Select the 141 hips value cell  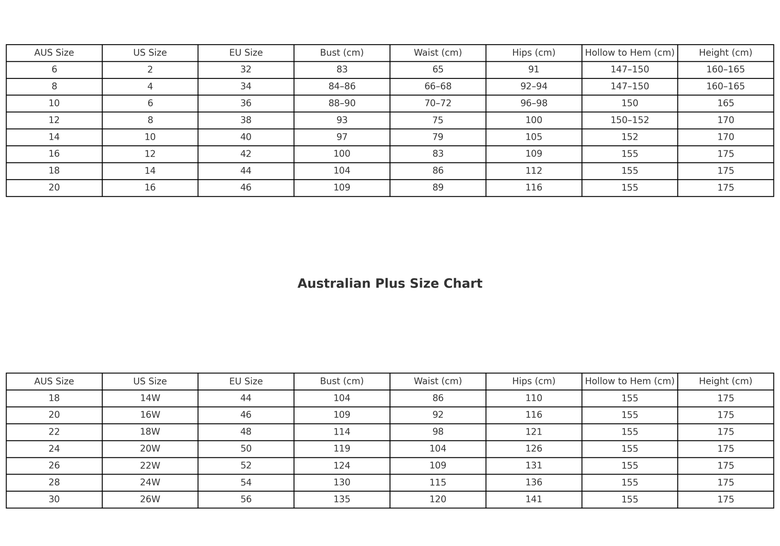click(x=534, y=499)
